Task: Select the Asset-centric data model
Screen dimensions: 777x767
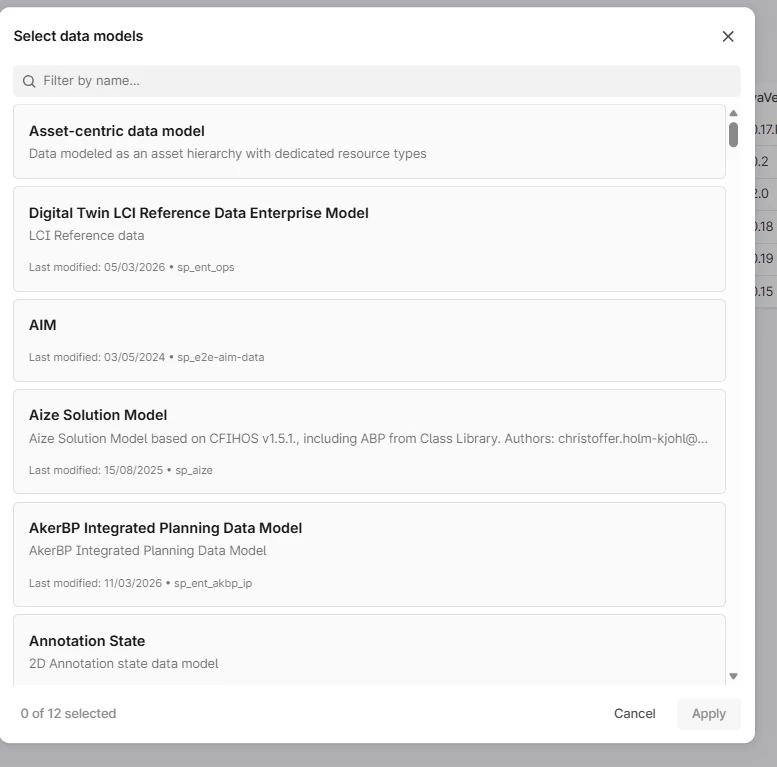Action: (369, 141)
